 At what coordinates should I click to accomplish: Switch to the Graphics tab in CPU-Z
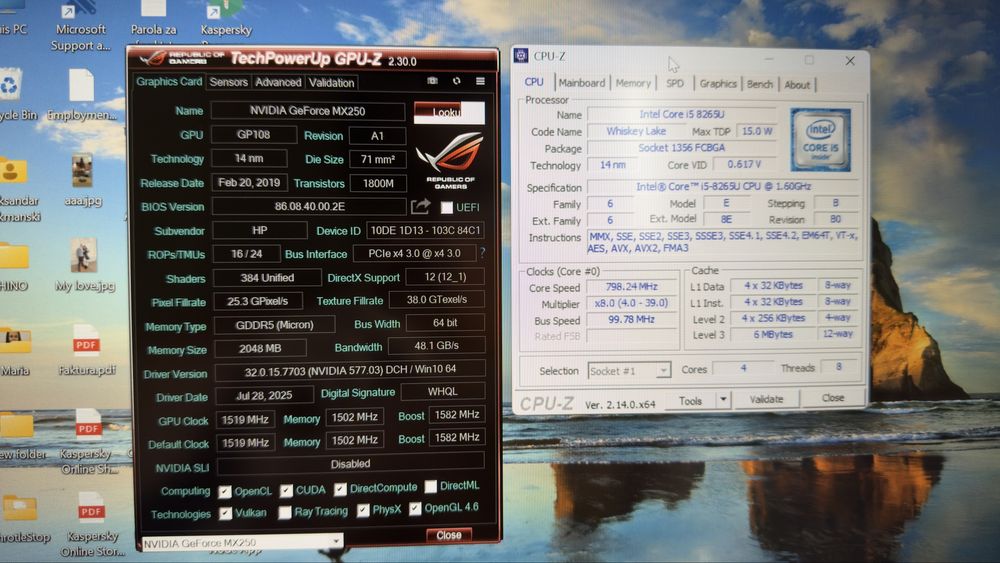[x=717, y=84]
